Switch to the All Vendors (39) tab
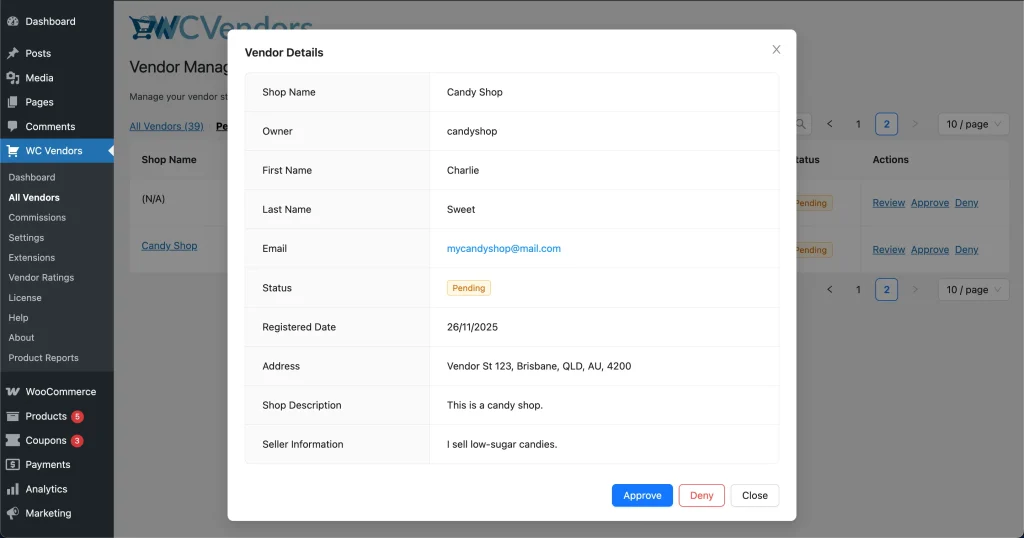 click(x=166, y=126)
